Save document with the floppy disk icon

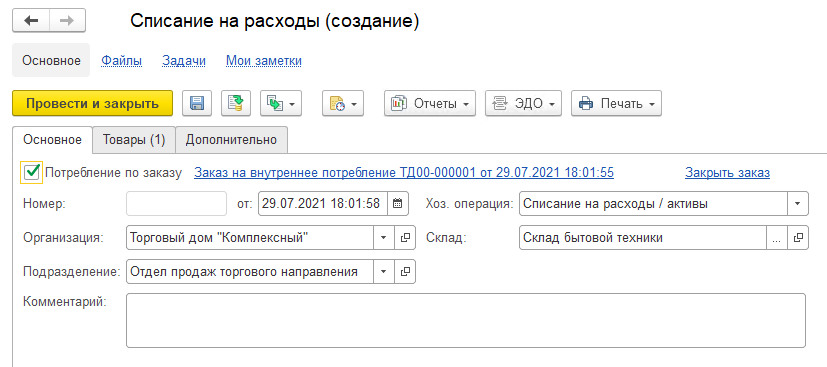click(197, 103)
